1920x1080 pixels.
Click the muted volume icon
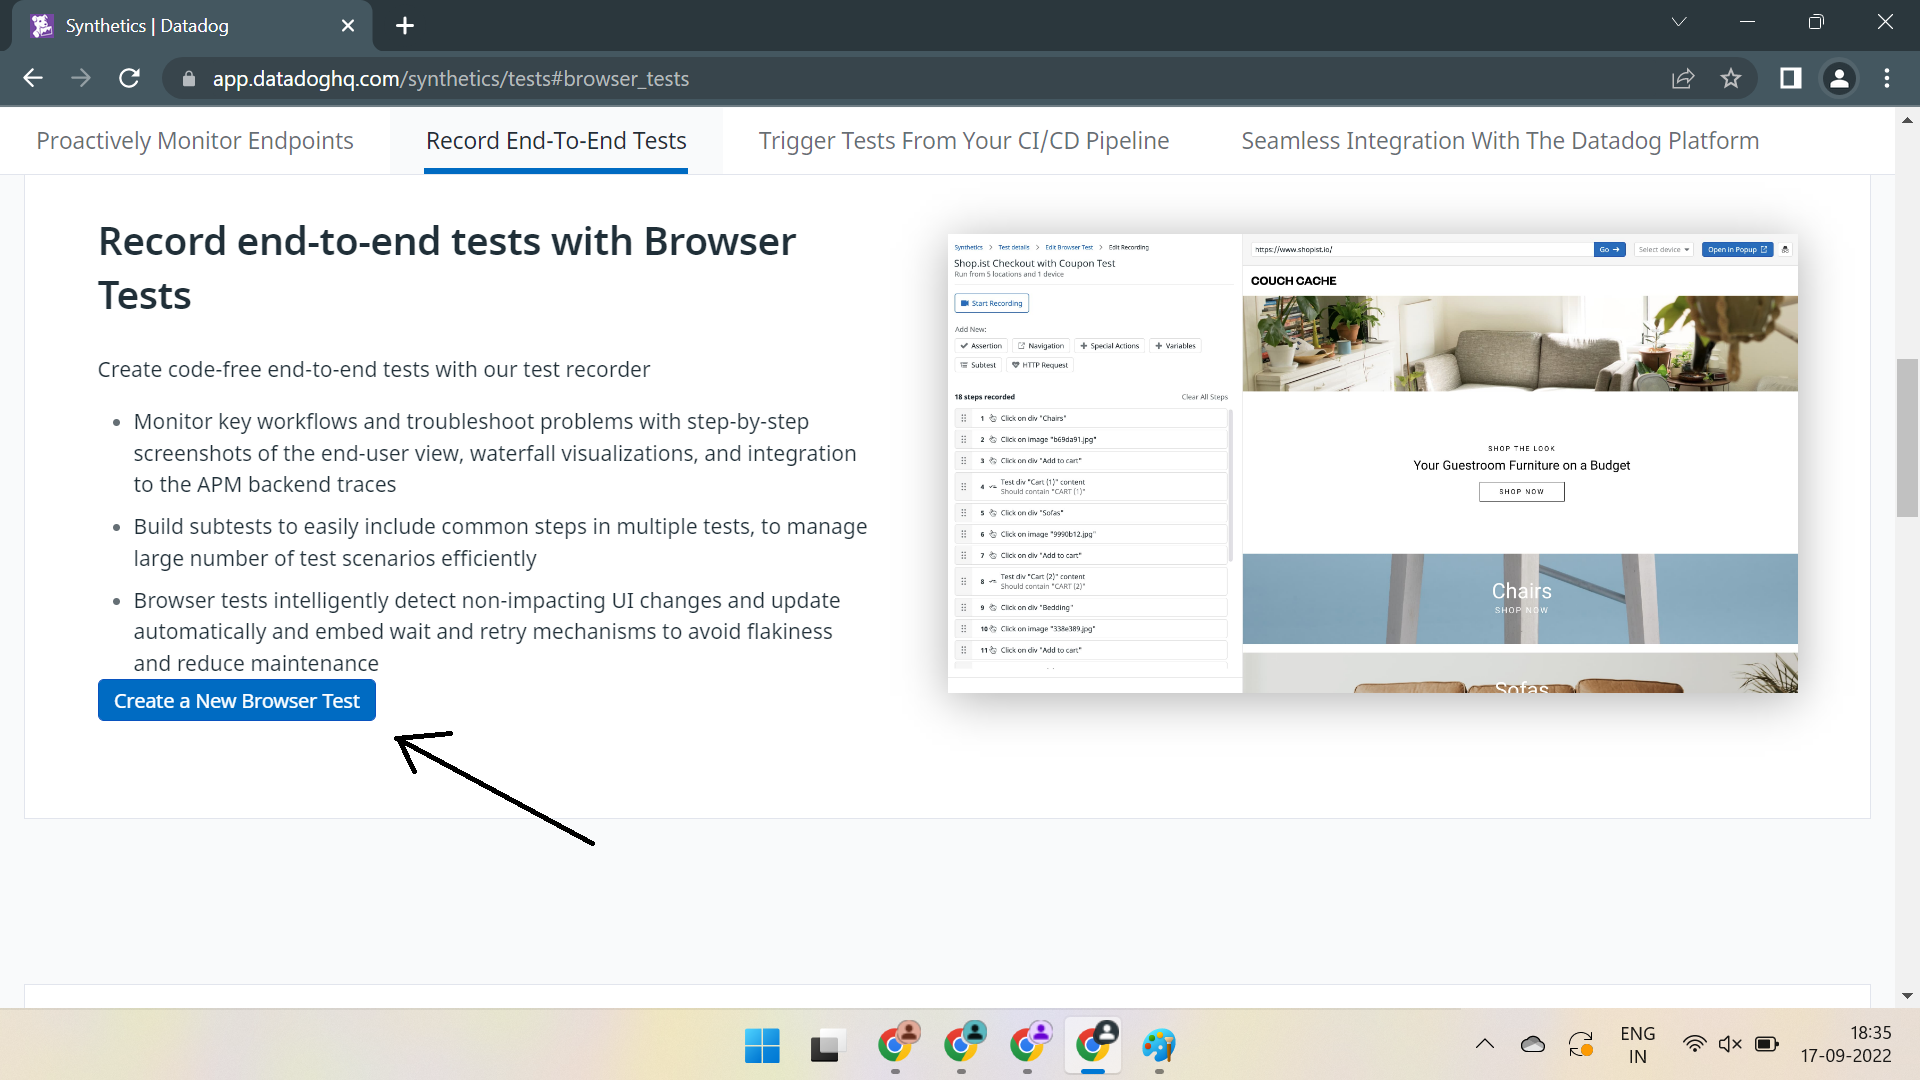[x=1730, y=1044]
